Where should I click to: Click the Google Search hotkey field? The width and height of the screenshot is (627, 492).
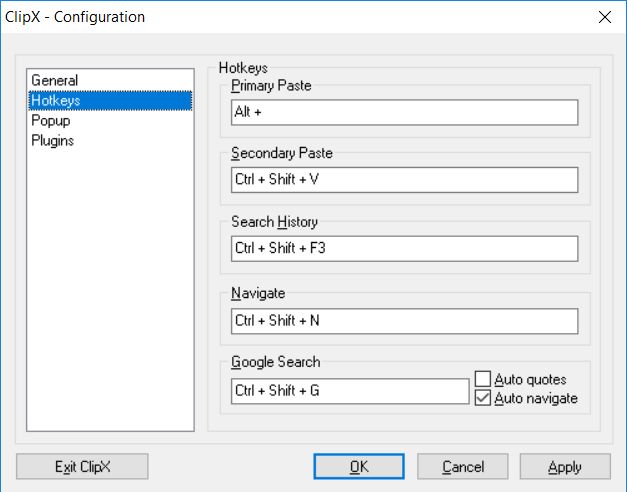tap(349, 391)
